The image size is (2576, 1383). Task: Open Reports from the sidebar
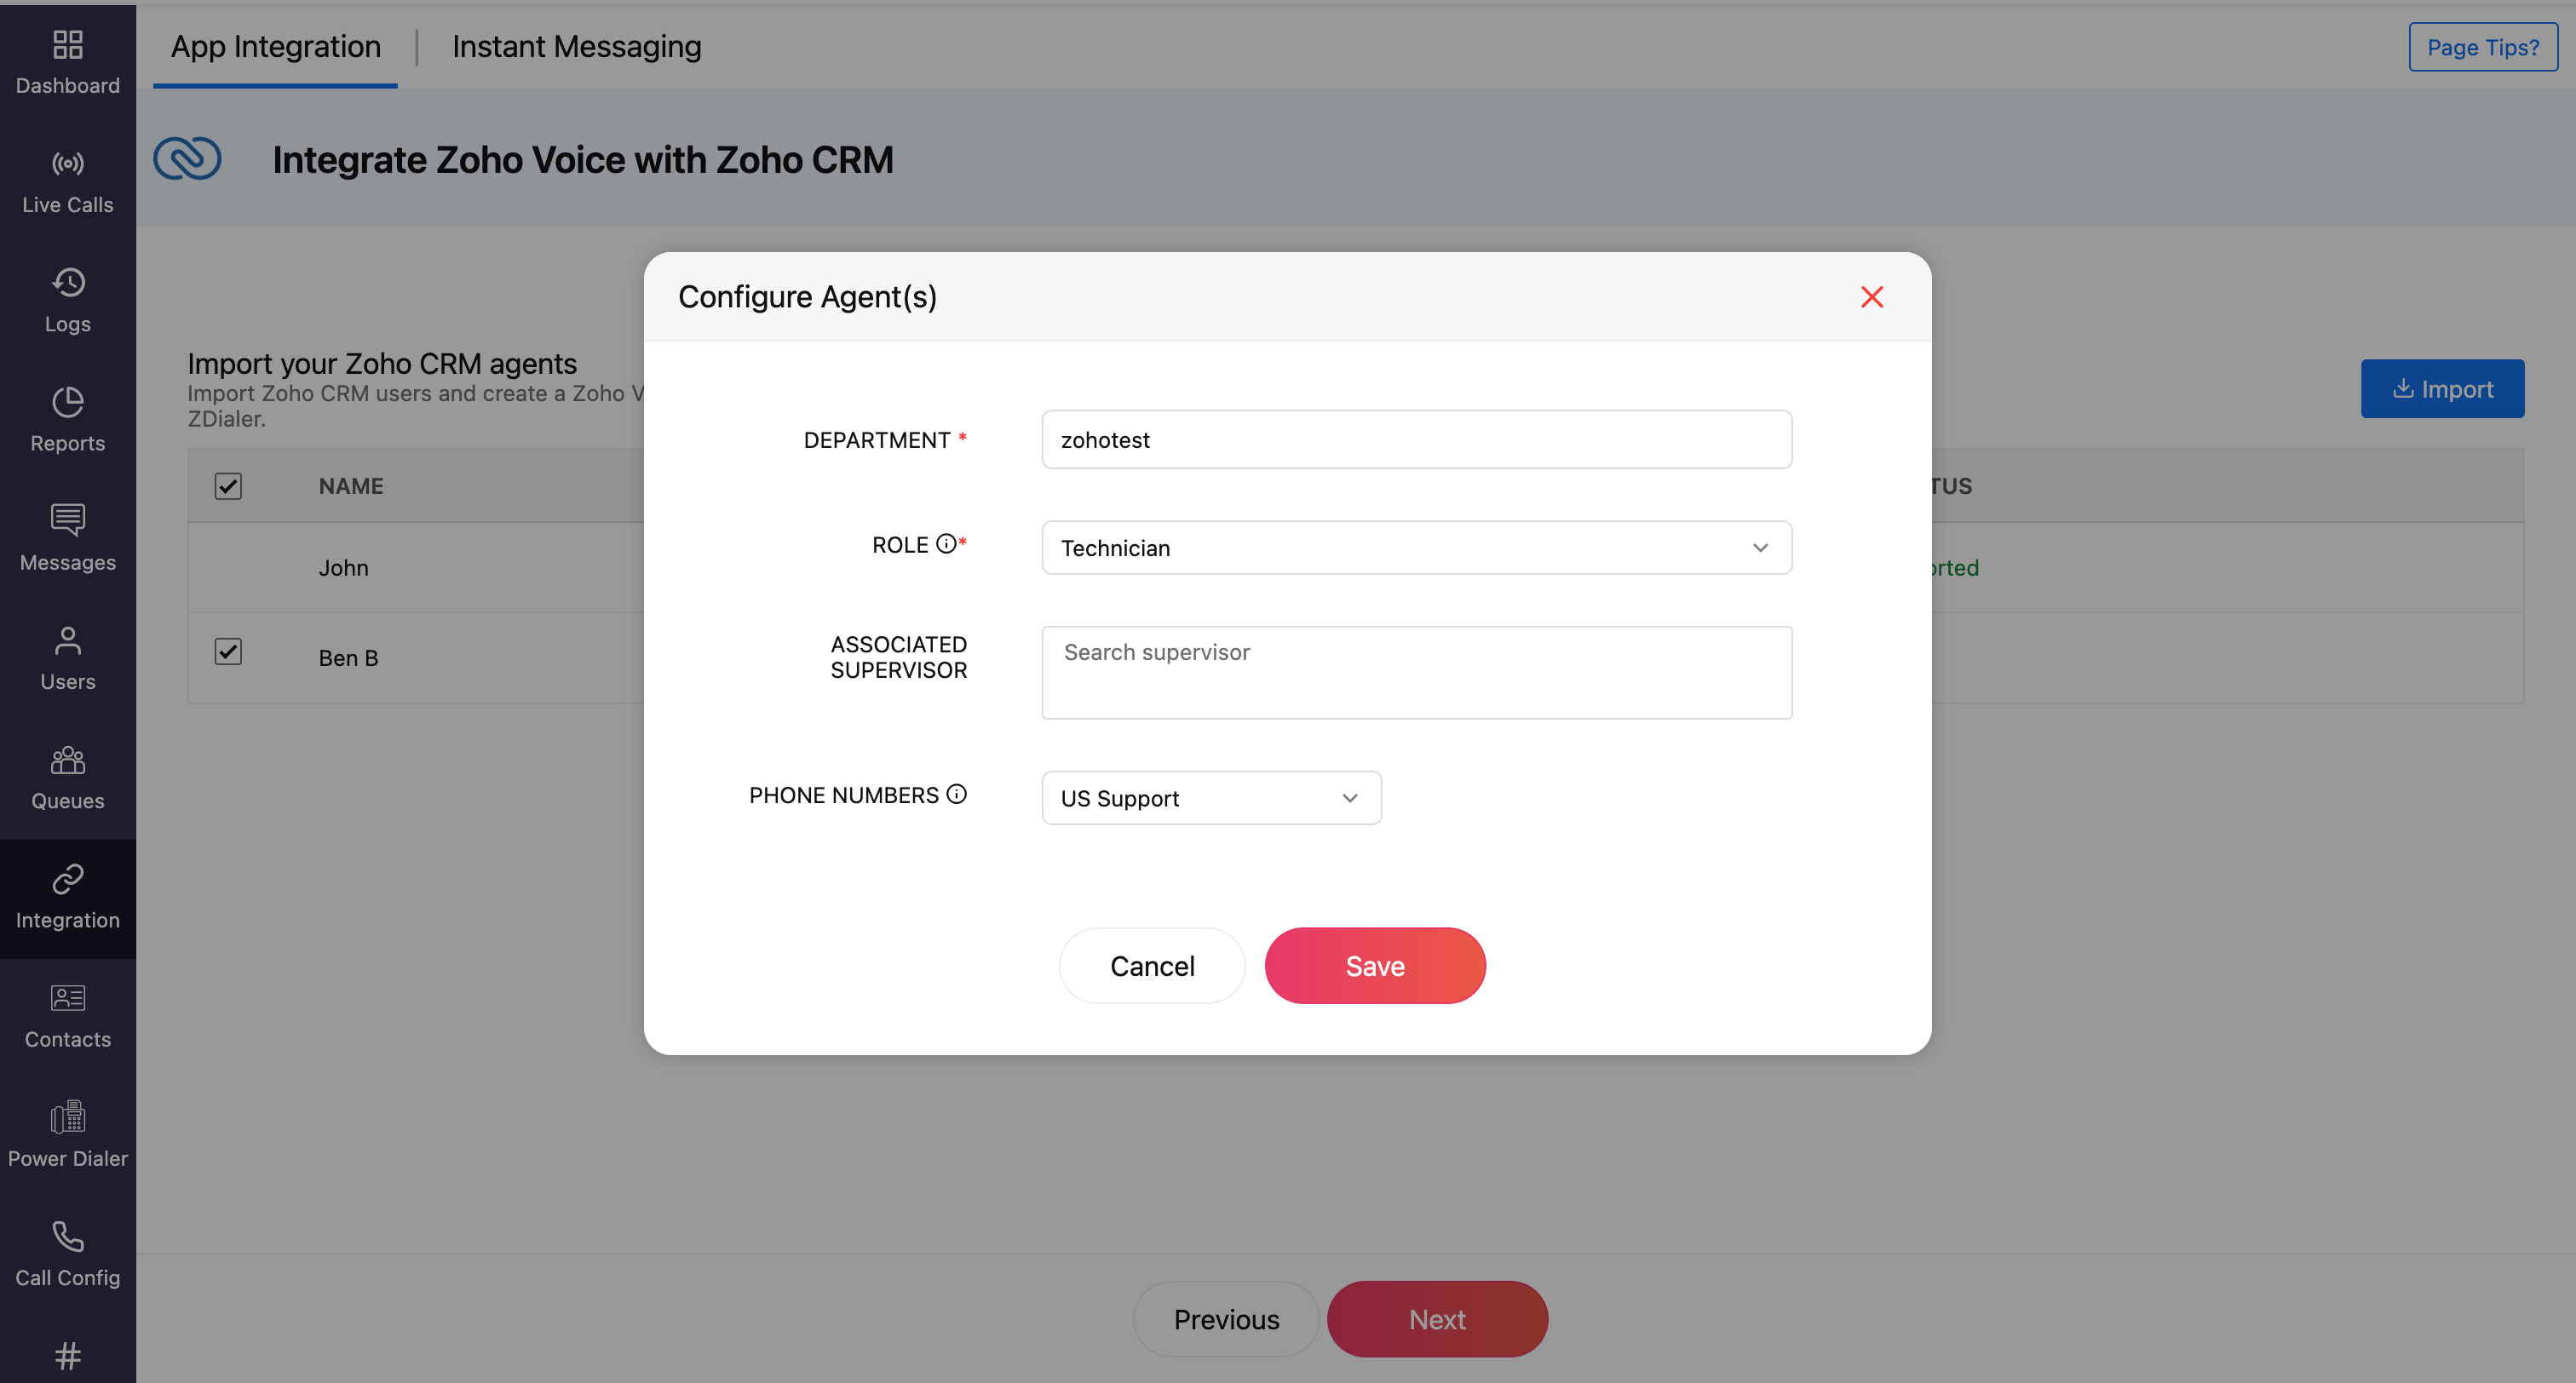[x=67, y=420]
